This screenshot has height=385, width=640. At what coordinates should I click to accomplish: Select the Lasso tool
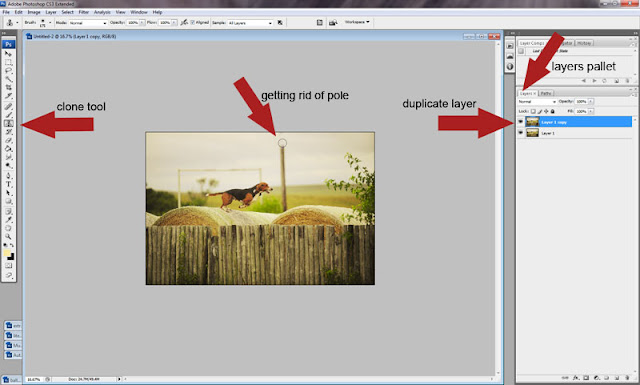pyautogui.click(x=8, y=71)
